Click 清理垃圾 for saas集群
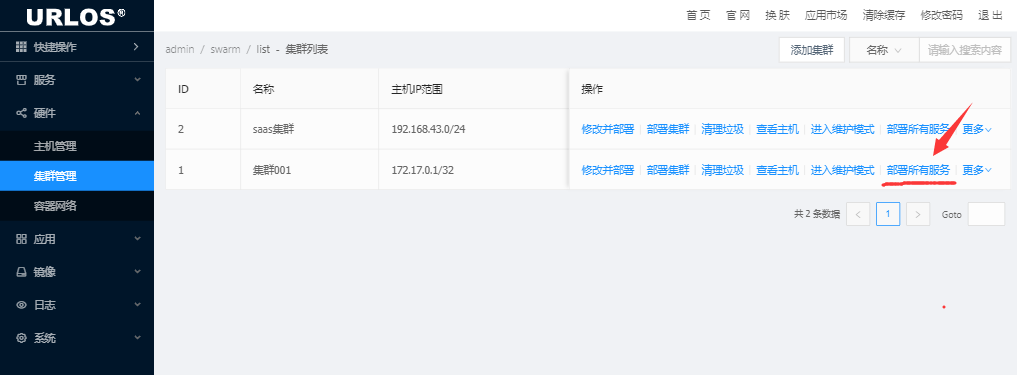The width and height of the screenshot is (1017, 375). (x=723, y=129)
